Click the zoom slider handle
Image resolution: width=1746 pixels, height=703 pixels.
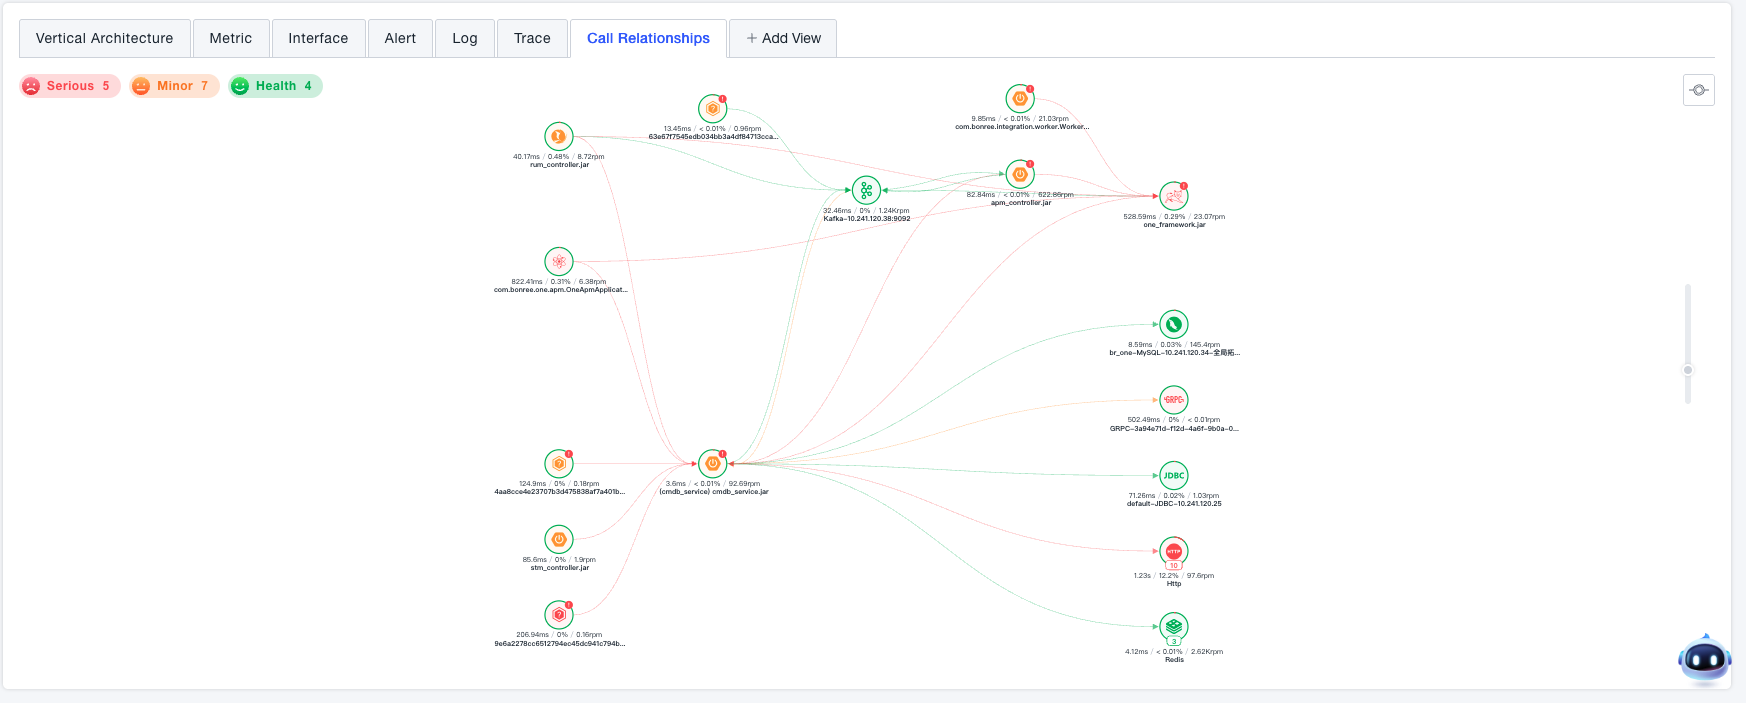1688,370
